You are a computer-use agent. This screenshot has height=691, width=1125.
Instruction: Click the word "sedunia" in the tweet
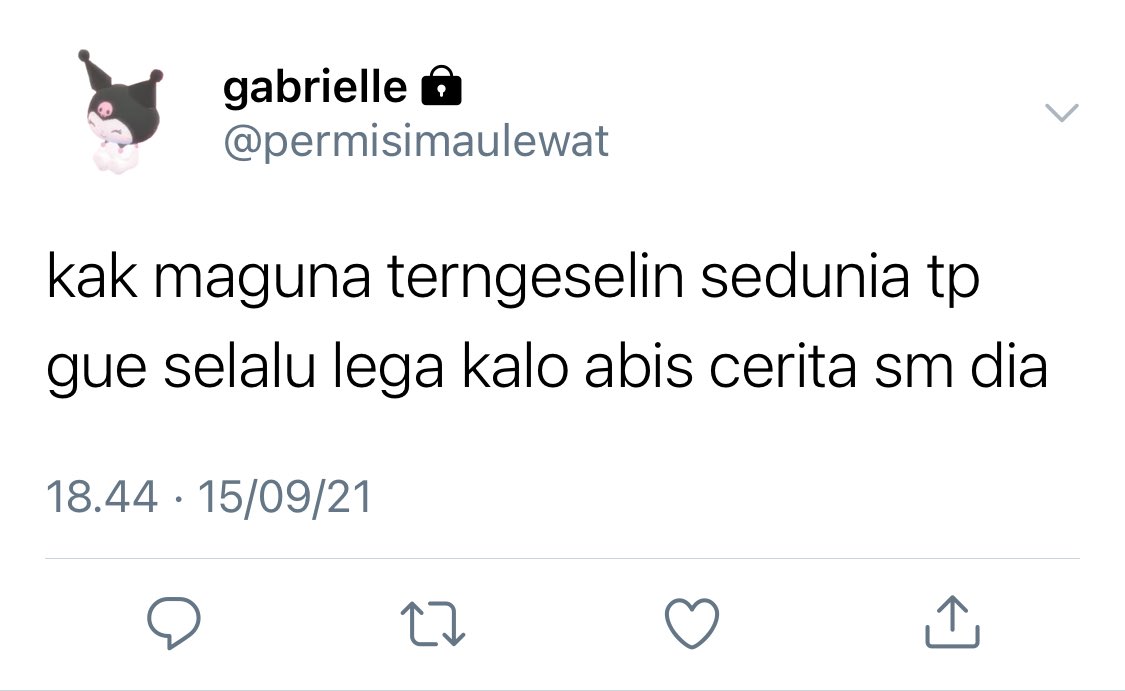[806, 276]
